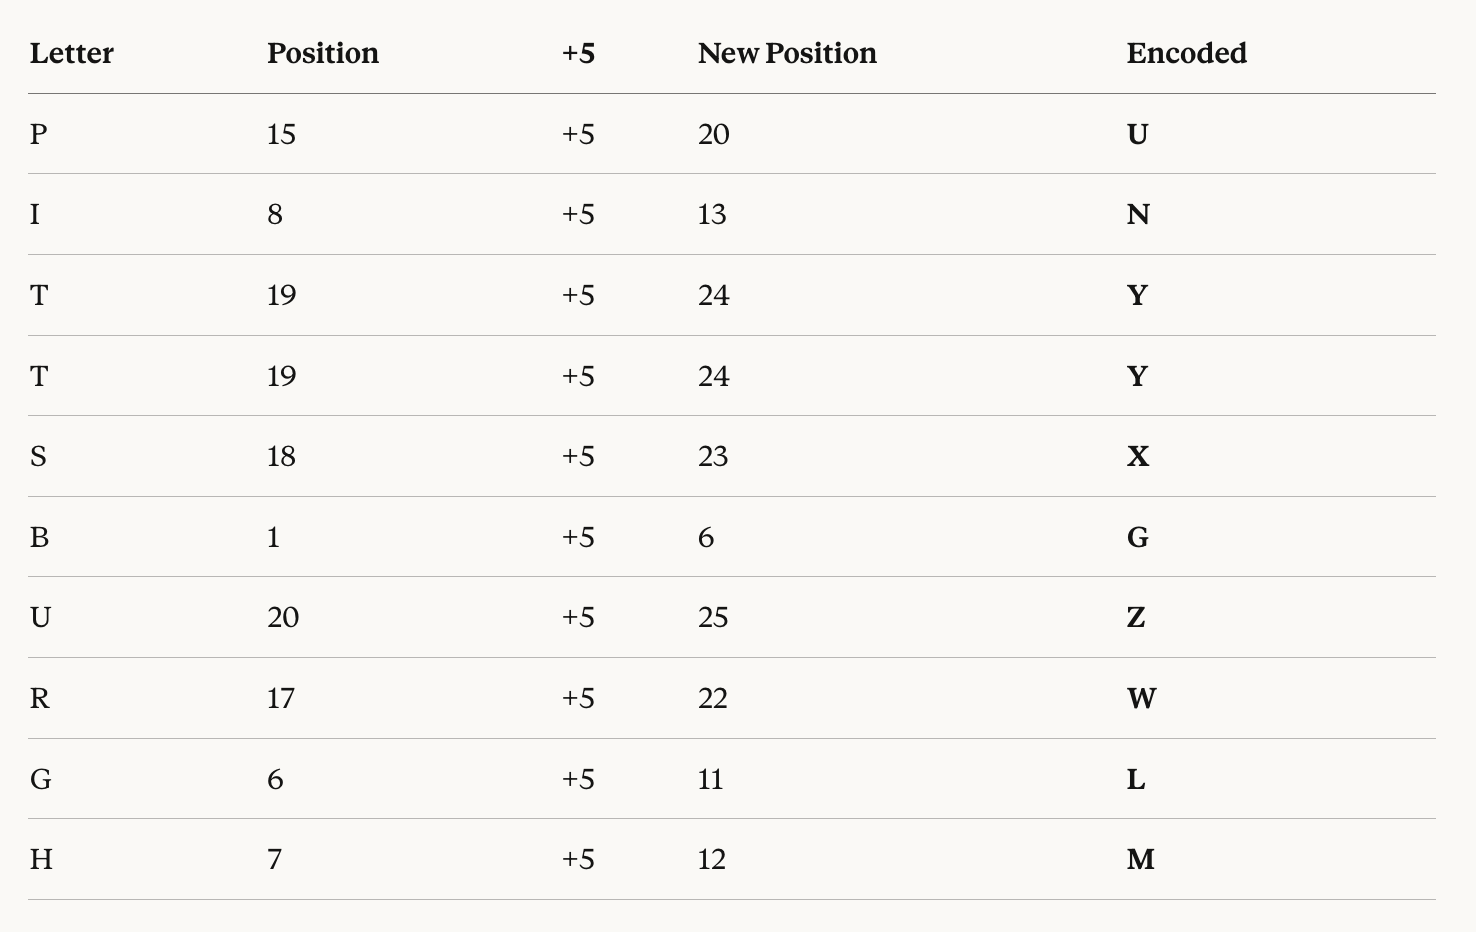The image size is (1476, 932).
Task: Click encoded letter X
Action: point(1138,456)
